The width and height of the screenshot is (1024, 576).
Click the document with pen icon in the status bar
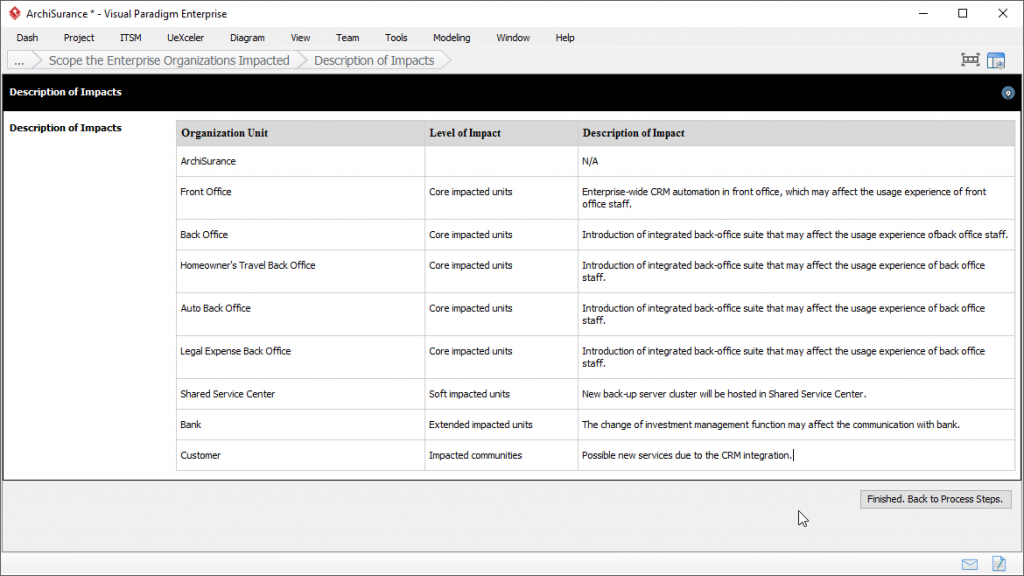click(x=998, y=564)
